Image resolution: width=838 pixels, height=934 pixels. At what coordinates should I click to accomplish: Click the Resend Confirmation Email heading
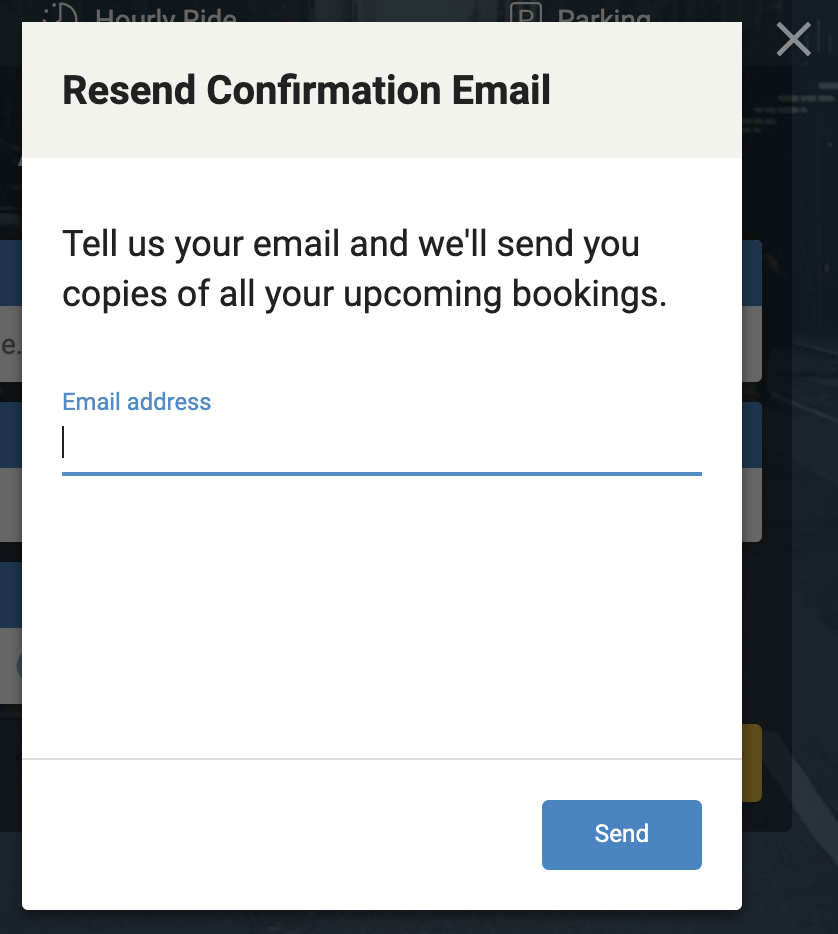(x=306, y=90)
